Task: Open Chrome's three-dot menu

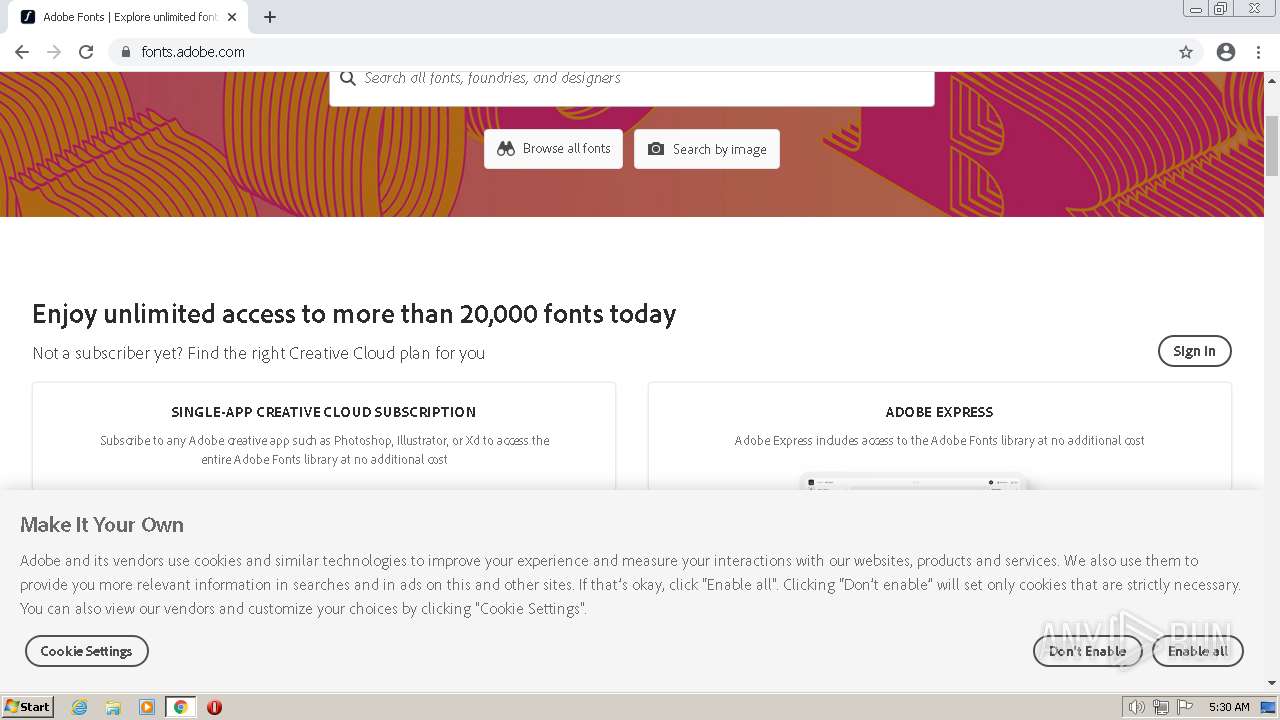Action: [x=1258, y=52]
